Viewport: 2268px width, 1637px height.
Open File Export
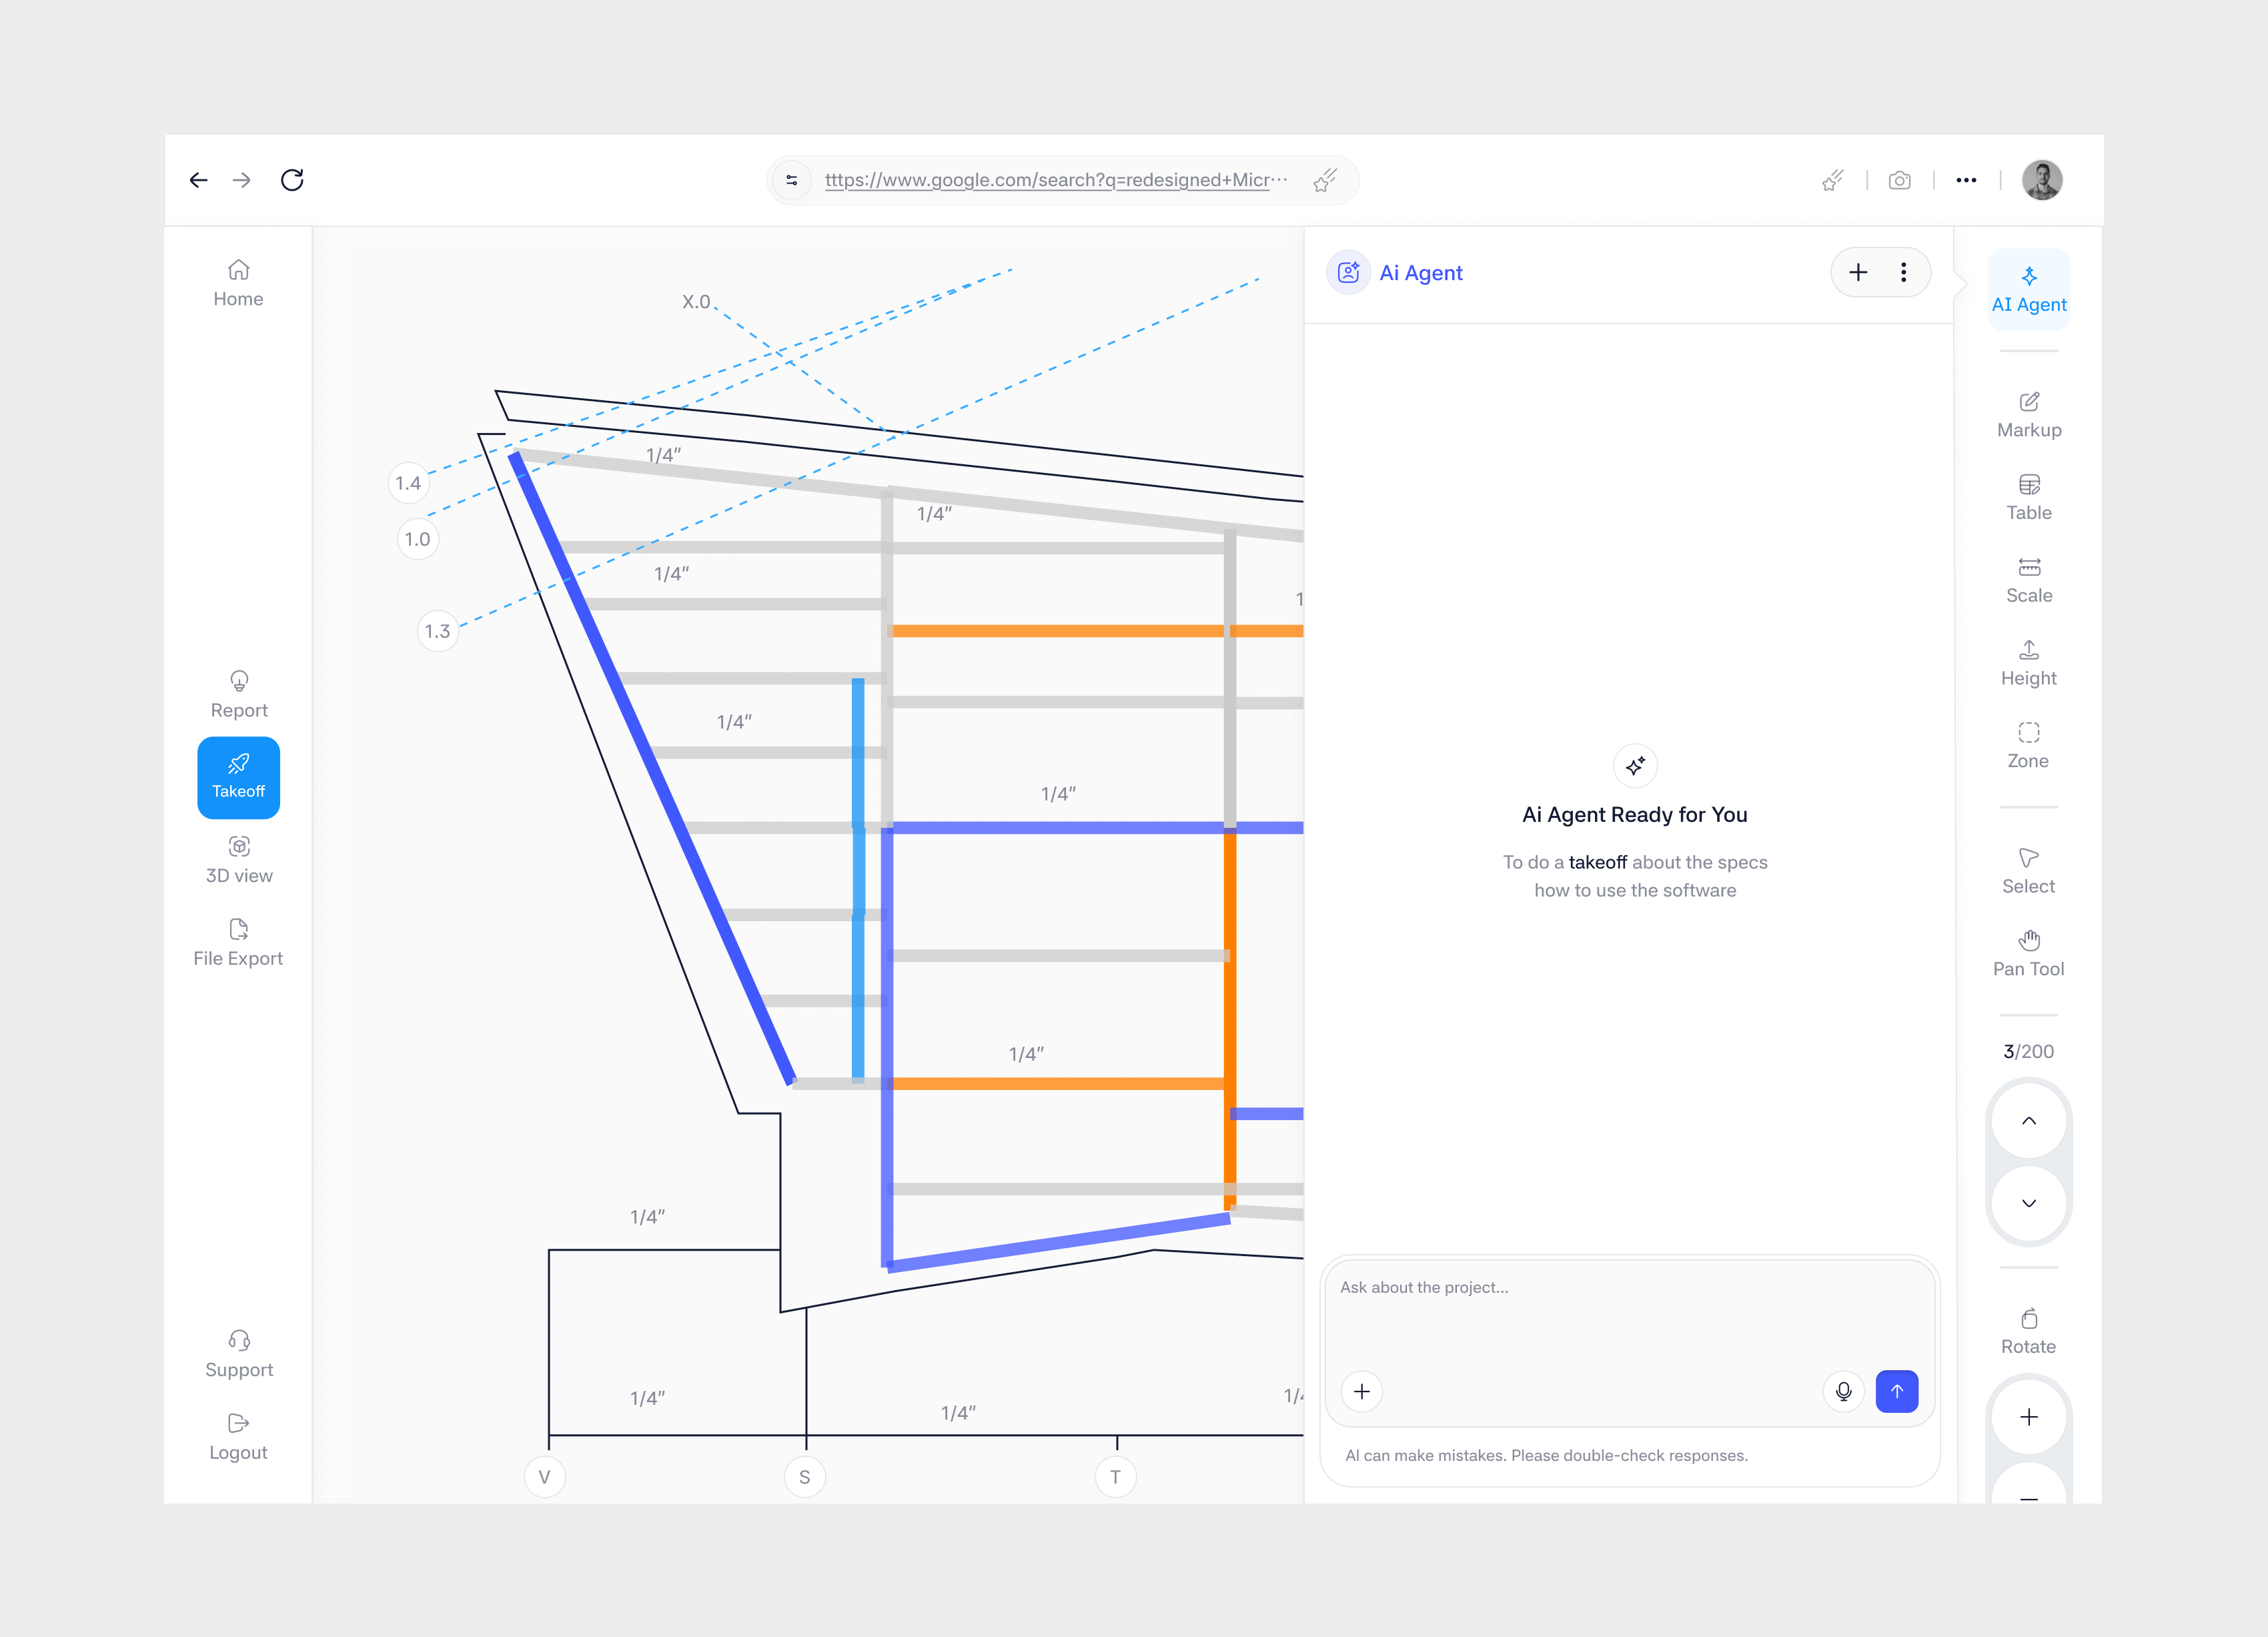(238, 943)
